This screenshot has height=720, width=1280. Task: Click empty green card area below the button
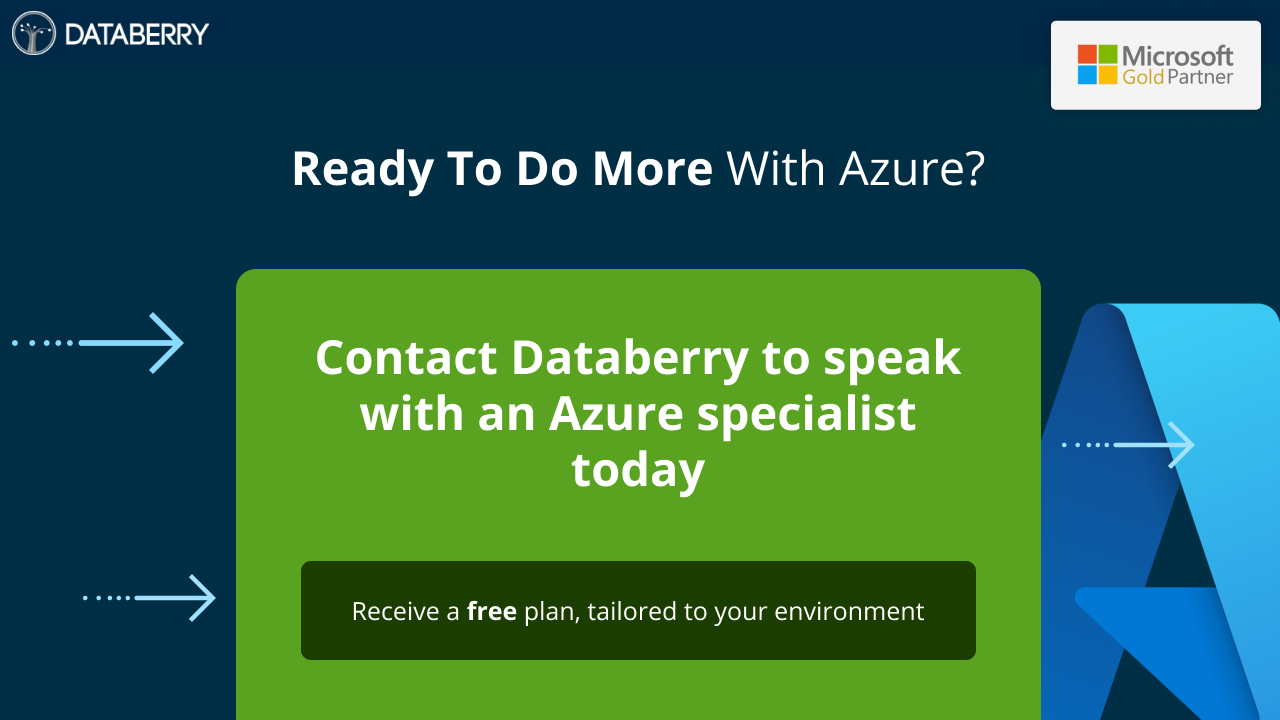coord(638,690)
